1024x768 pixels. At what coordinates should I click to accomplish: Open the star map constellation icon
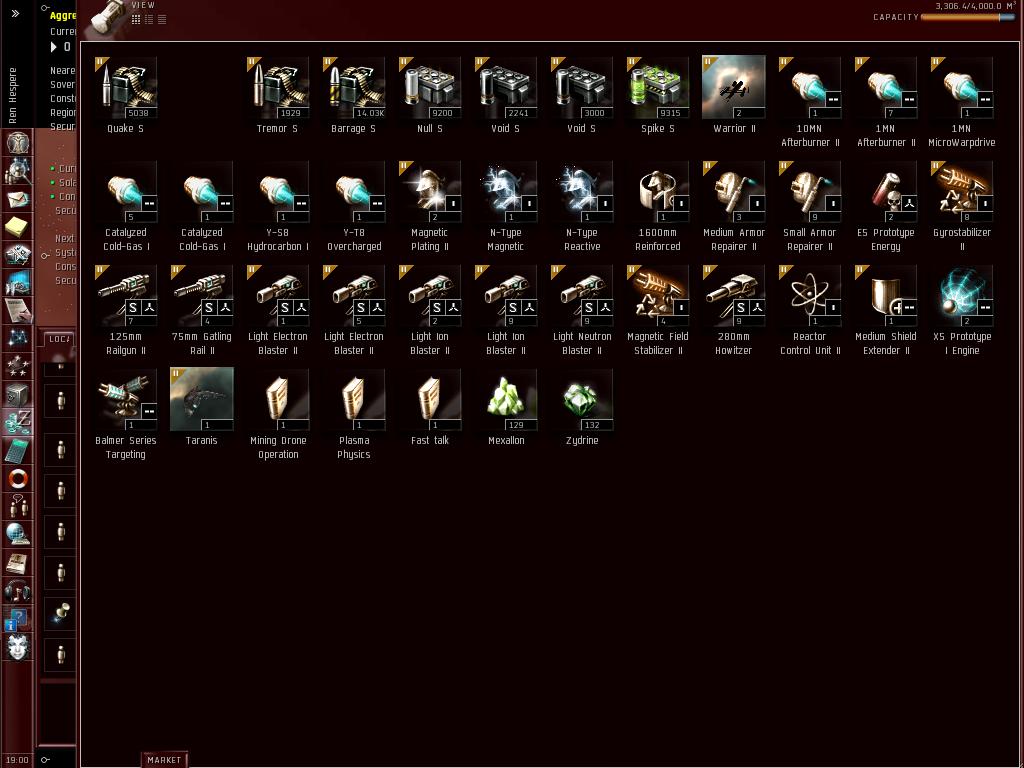[18, 338]
